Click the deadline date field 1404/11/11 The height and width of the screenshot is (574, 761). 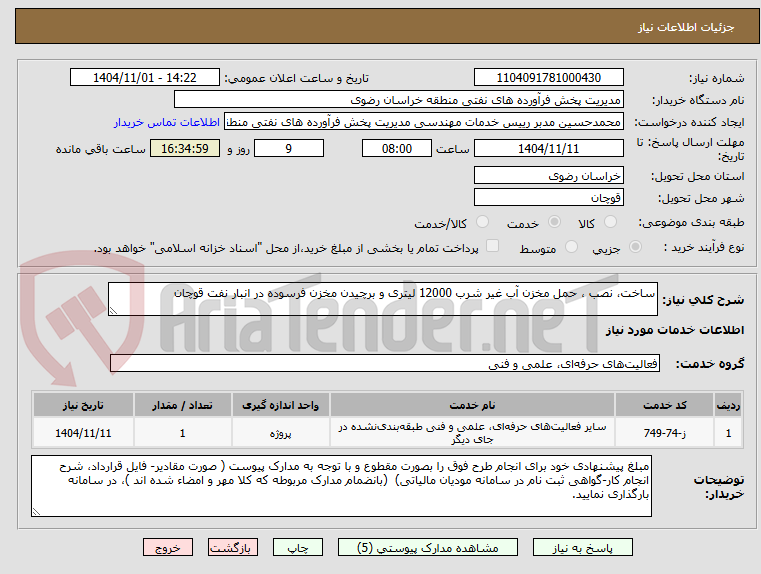548,148
